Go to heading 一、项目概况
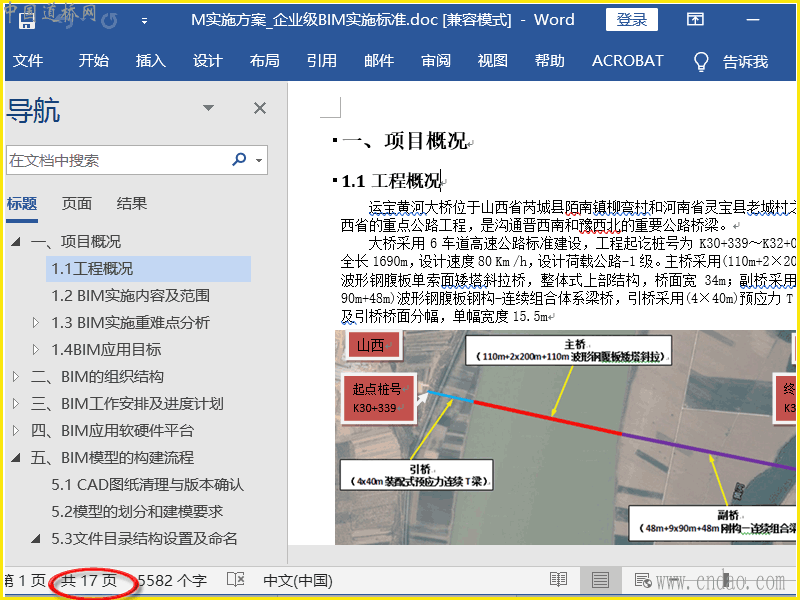800x600 pixels. click(x=76, y=241)
